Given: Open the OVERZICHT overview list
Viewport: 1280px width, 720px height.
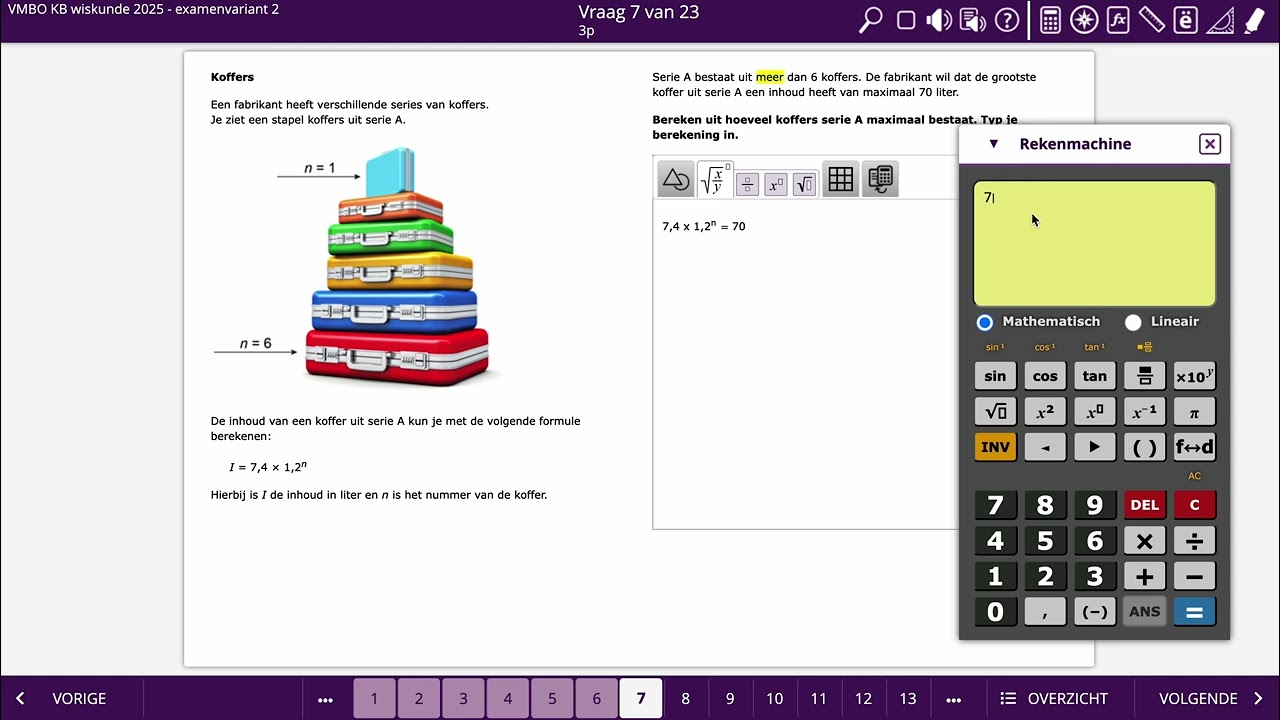Looking at the screenshot, I should click(1055, 699).
